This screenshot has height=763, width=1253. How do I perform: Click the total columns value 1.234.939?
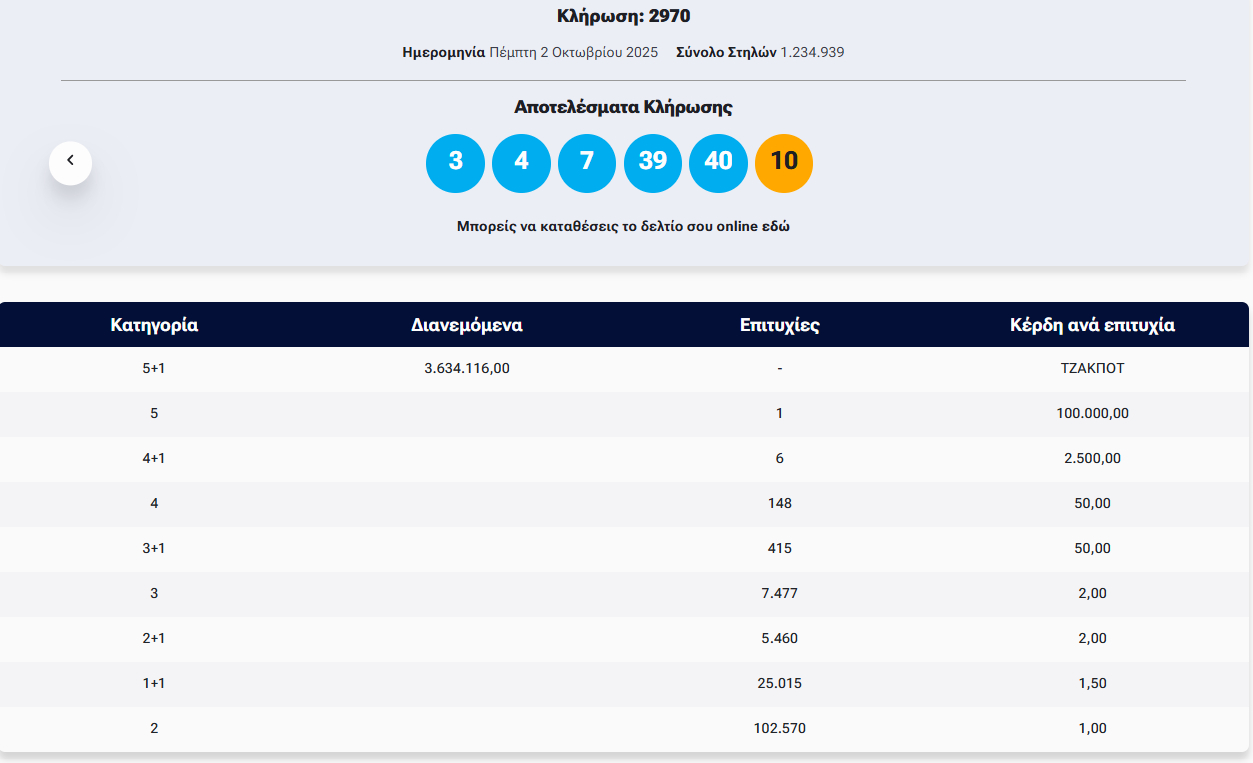[x=812, y=52]
